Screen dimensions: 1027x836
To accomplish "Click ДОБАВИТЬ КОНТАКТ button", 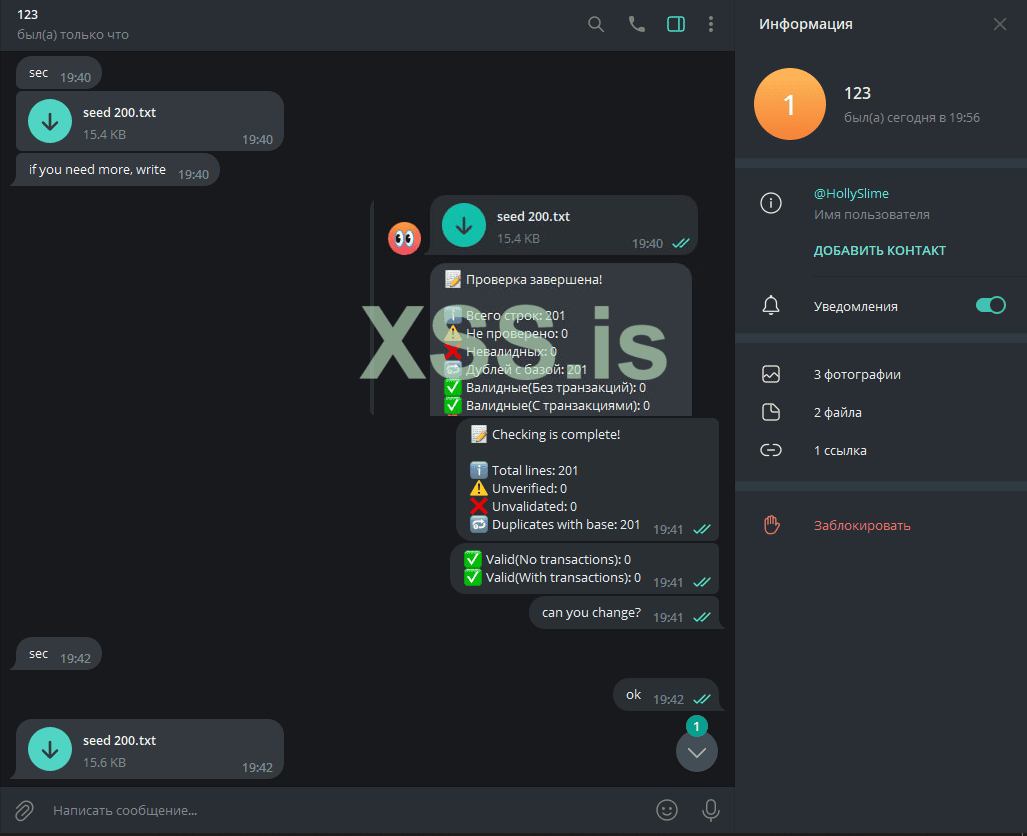I will point(880,250).
